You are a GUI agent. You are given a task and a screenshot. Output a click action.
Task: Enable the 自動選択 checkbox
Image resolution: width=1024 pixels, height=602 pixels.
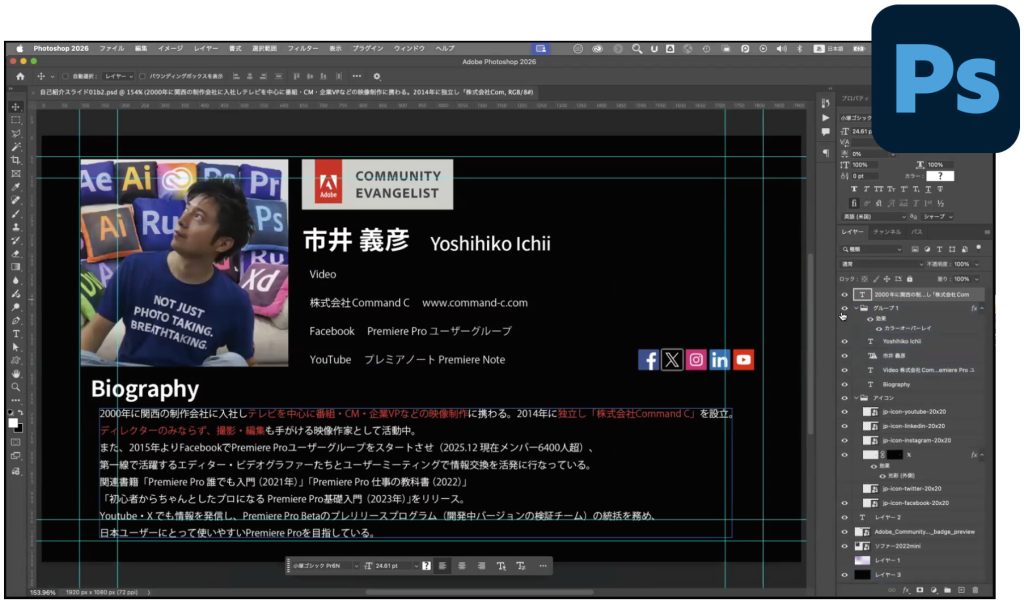click(x=66, y=76)
